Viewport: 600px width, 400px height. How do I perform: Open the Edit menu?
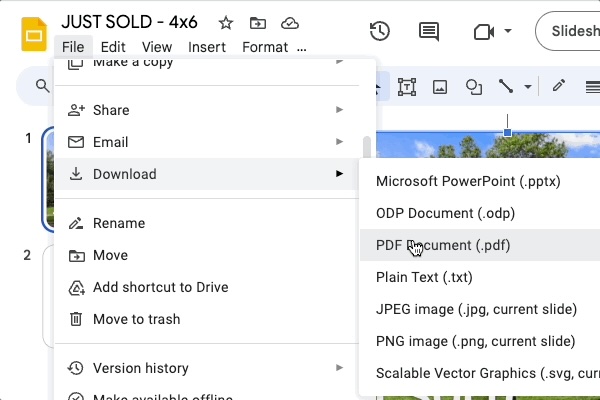point(113,47)
